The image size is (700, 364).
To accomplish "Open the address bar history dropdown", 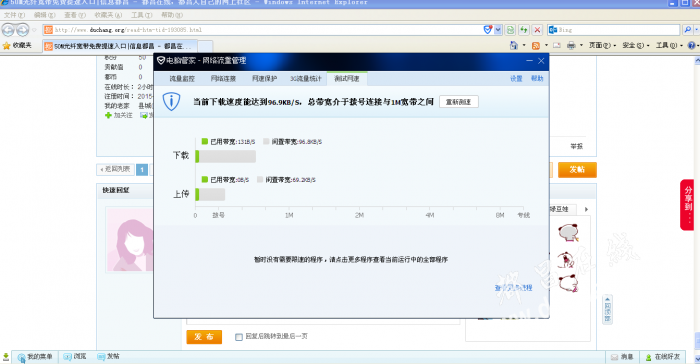I will click(498, 30).
